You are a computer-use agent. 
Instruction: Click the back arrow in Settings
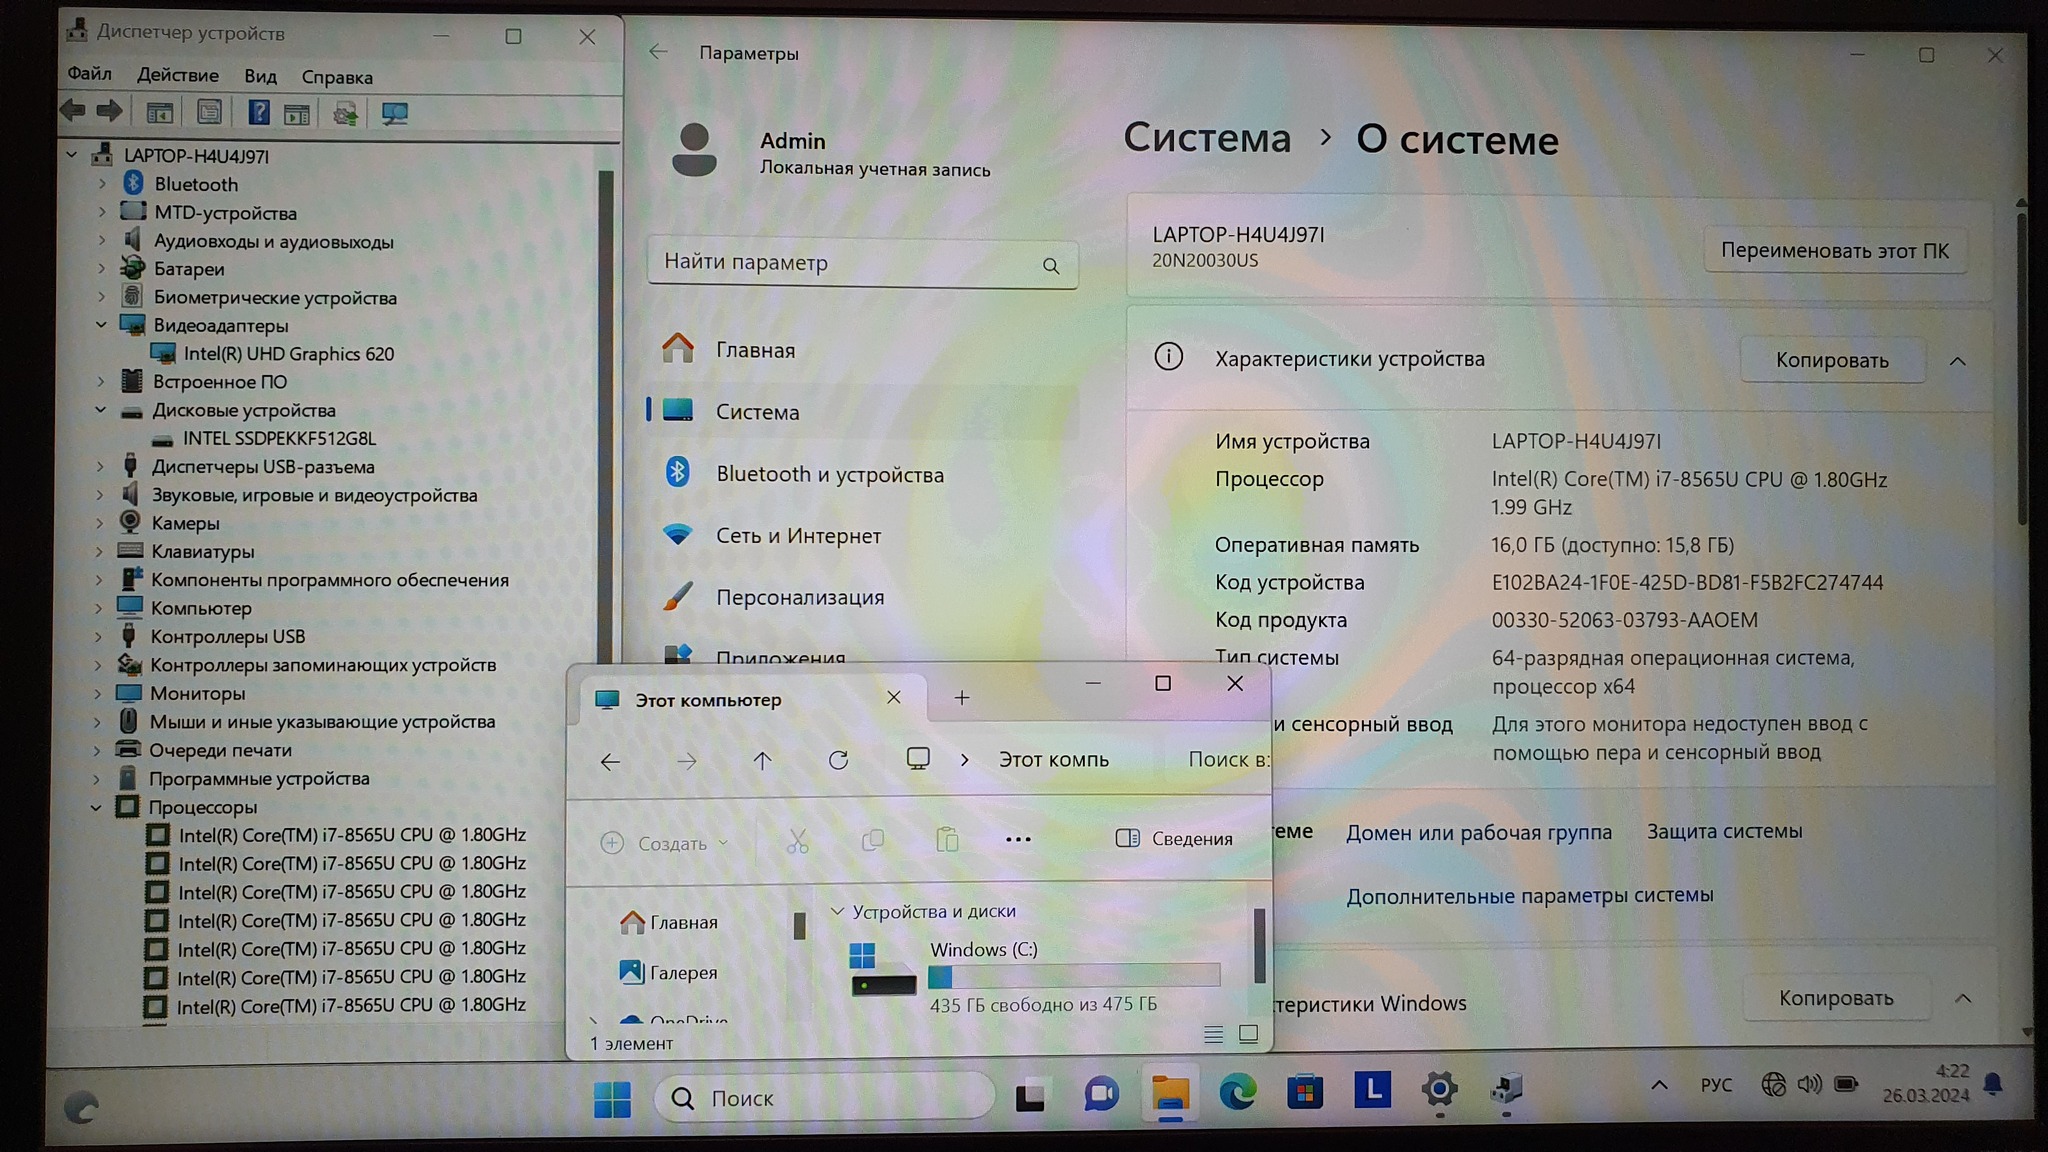tap(658, 52)
